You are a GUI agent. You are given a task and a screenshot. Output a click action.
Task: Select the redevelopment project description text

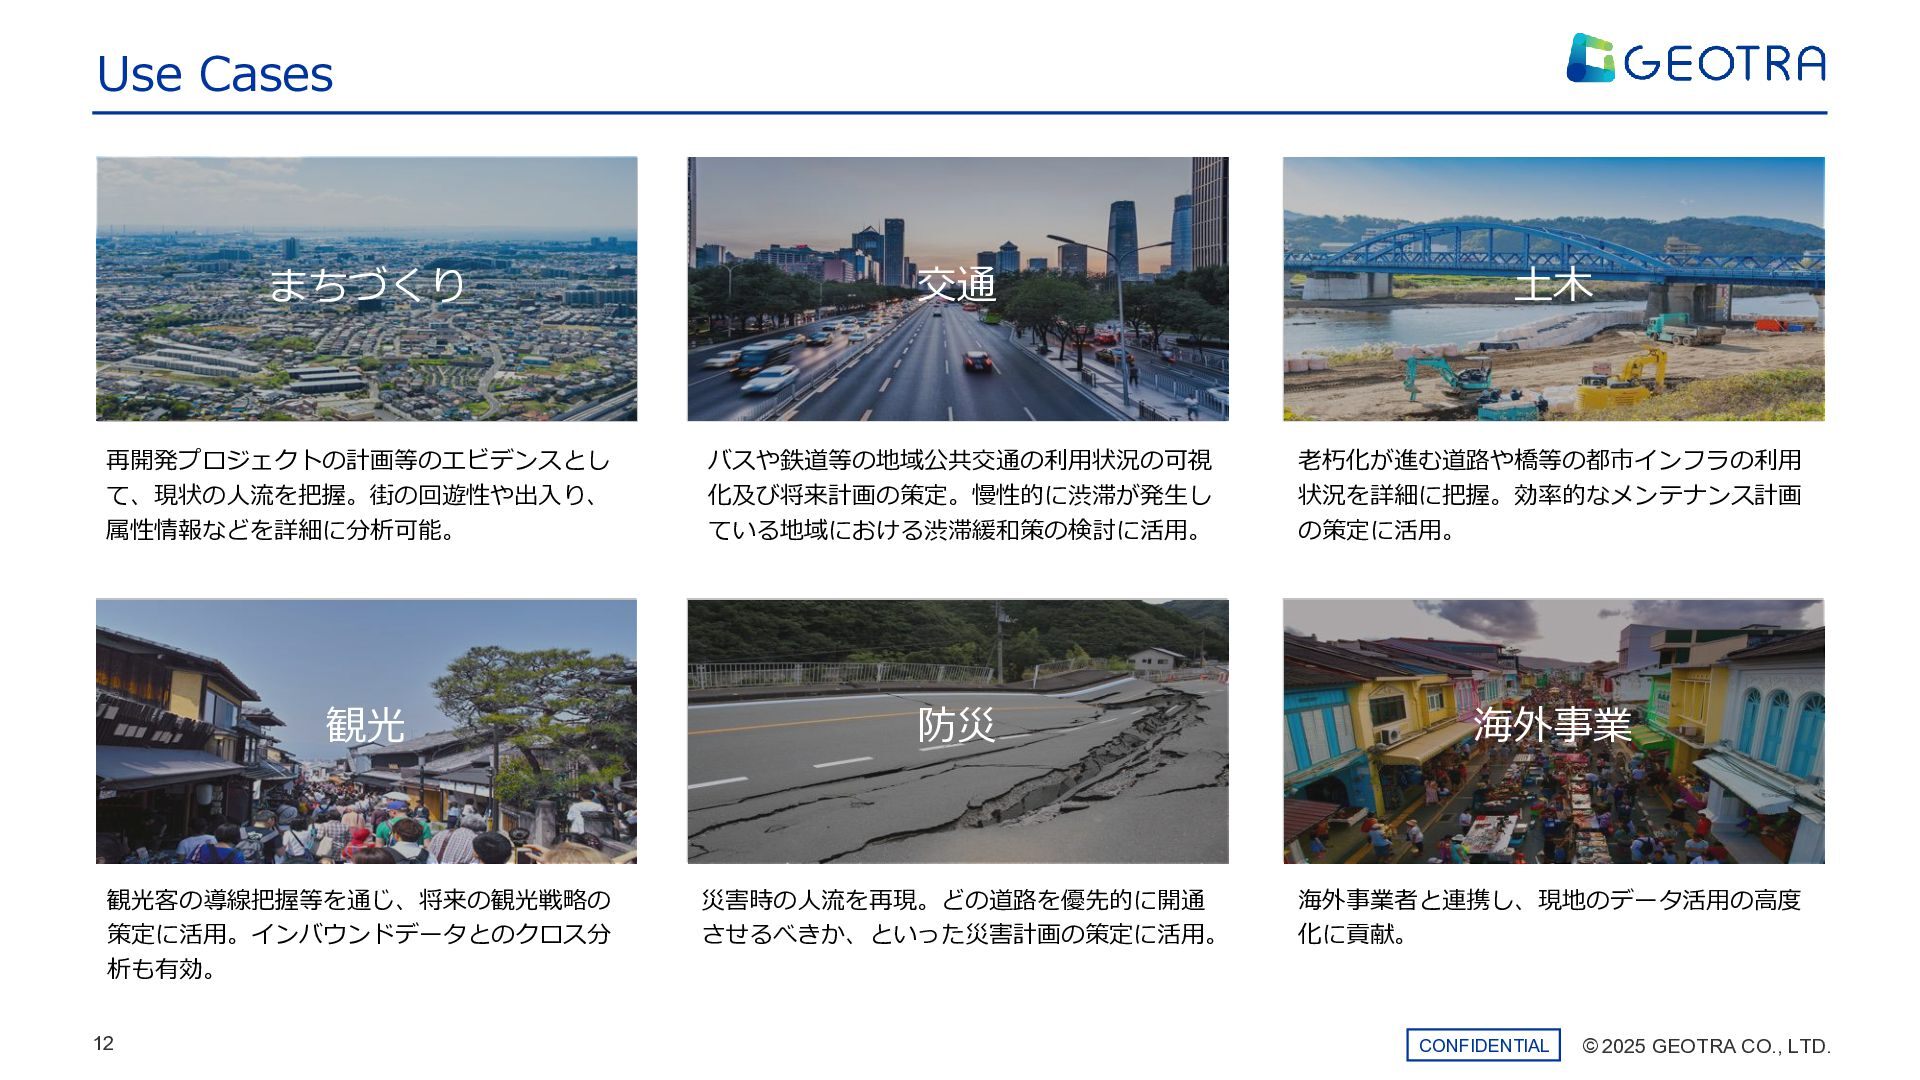tap(357, 495)
